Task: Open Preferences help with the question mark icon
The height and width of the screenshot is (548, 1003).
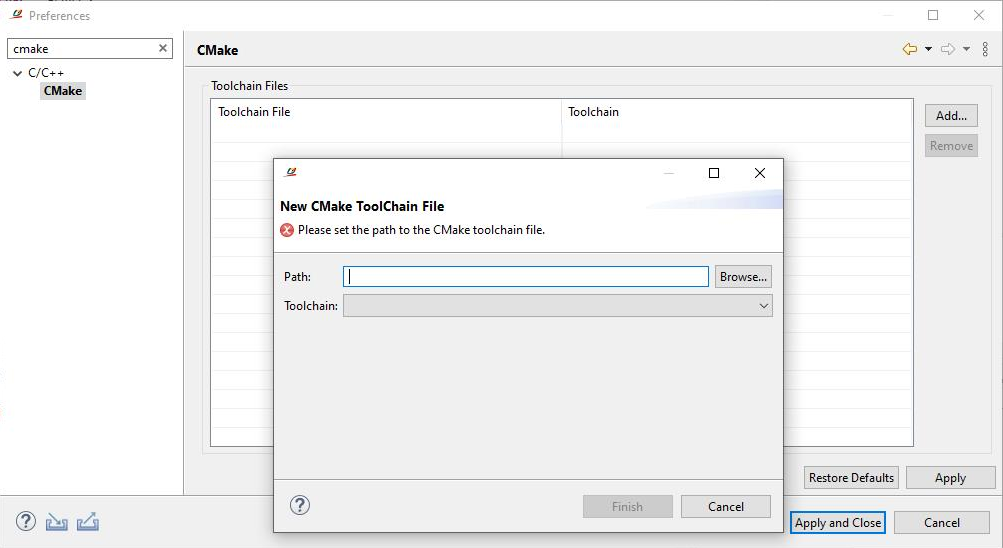Action: coord(26,521)
